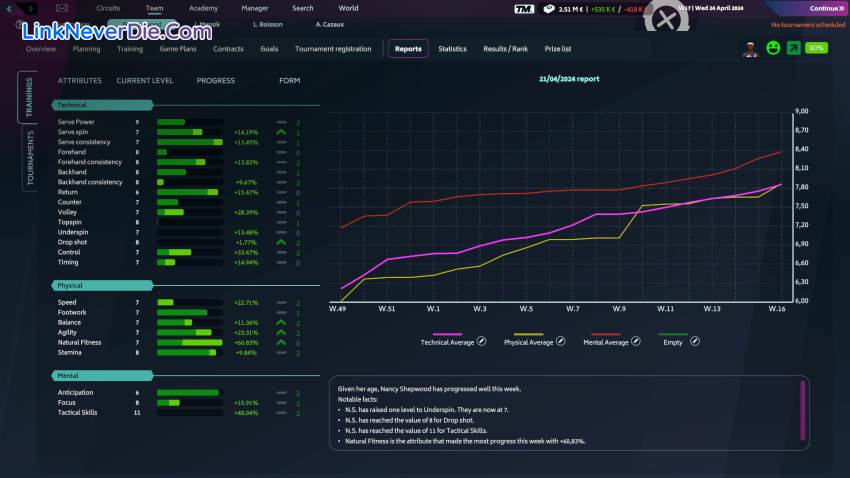Click the player portrait avatar icon

751,48
